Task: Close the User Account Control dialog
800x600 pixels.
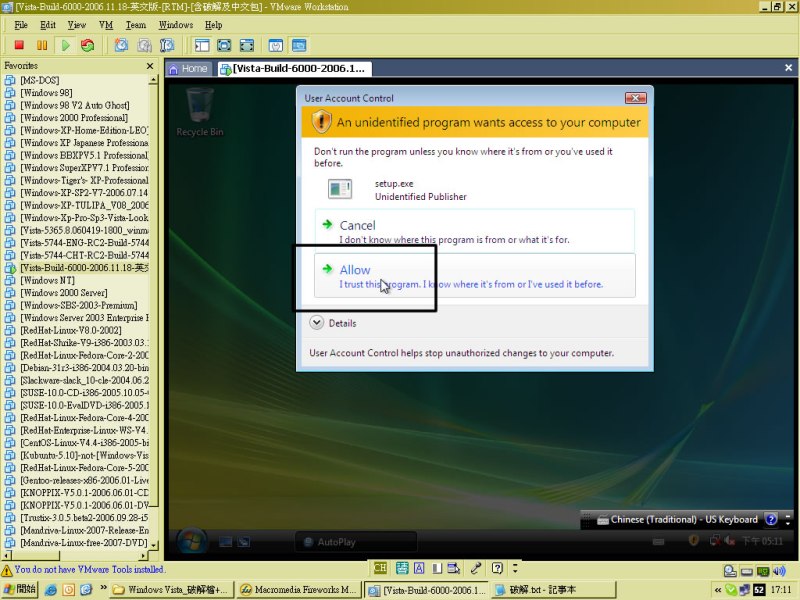Action: click(x=636, y=98)
